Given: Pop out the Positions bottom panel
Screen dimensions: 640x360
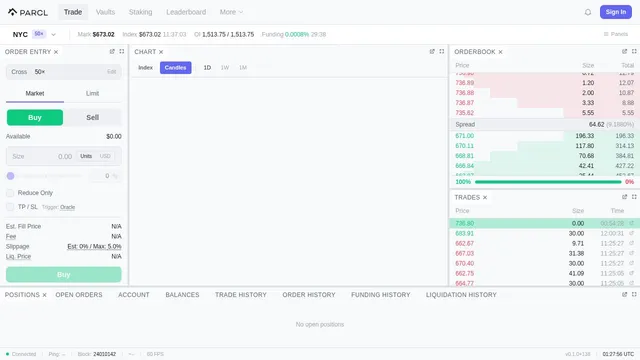Looking at the screenshot, I should (x=624, y=294).
